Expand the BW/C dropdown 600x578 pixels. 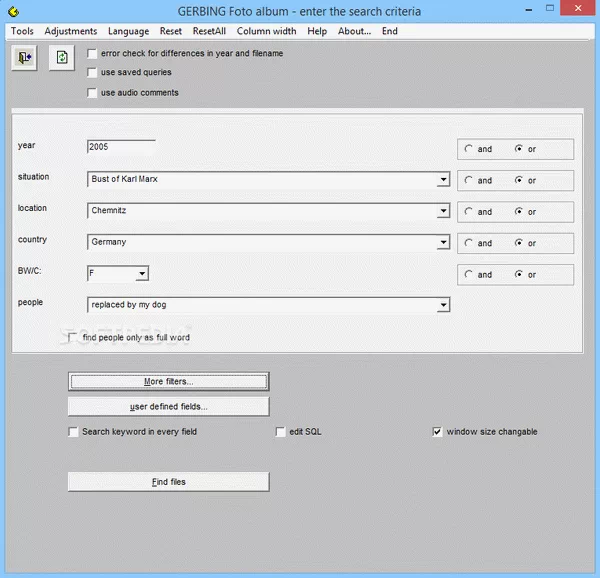pyautogui.click(x=142, y=274)
